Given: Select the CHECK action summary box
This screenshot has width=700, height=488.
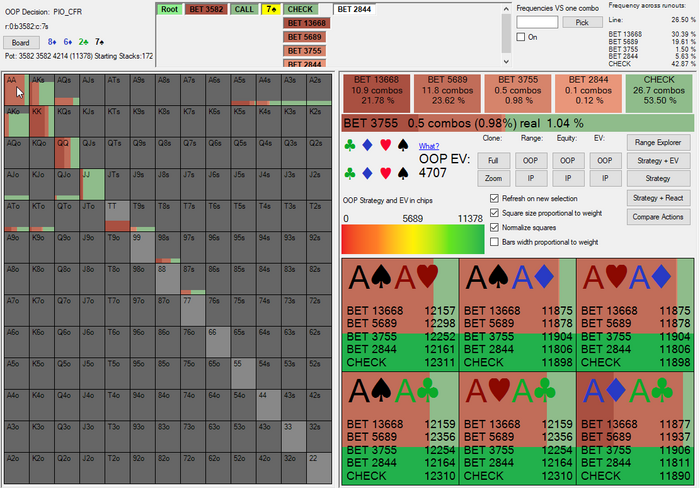Looking at the screenshot, I should [x=659, y=93].
